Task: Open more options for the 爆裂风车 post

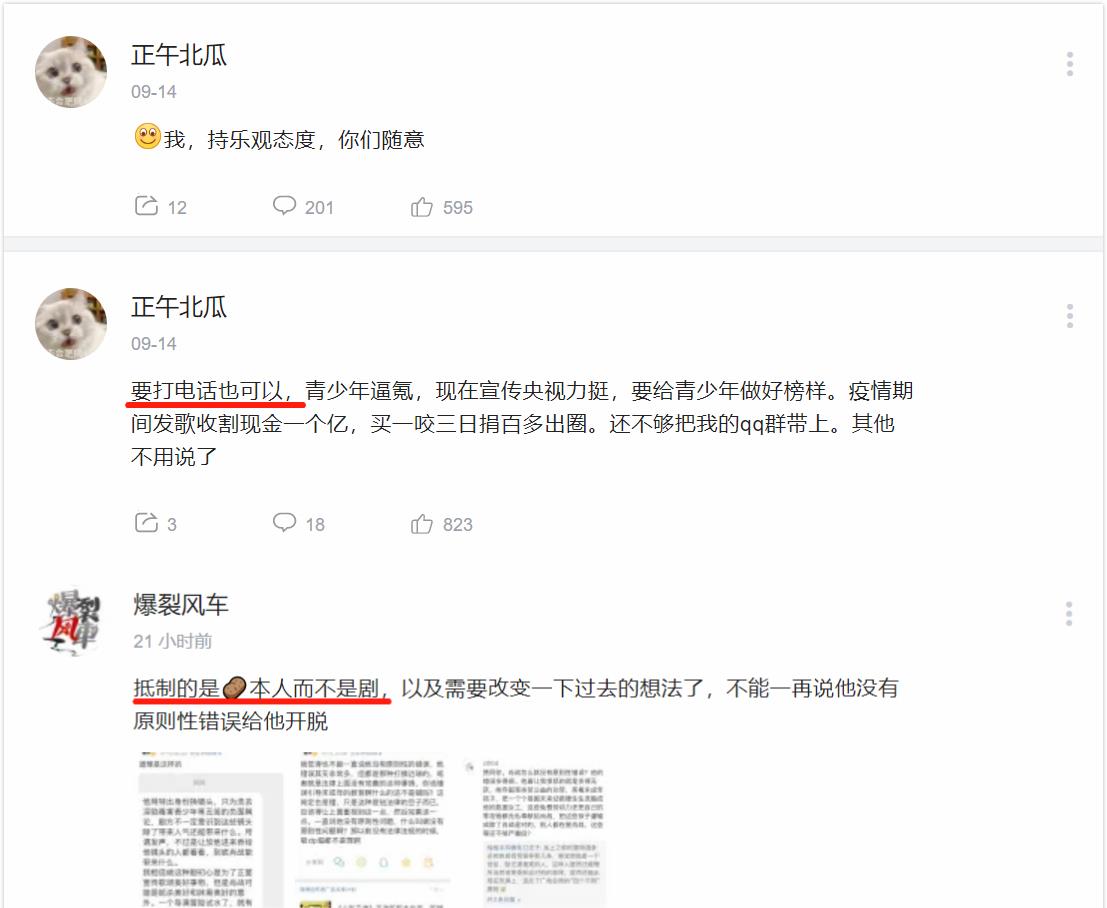Action: [x=1069, y=614]
